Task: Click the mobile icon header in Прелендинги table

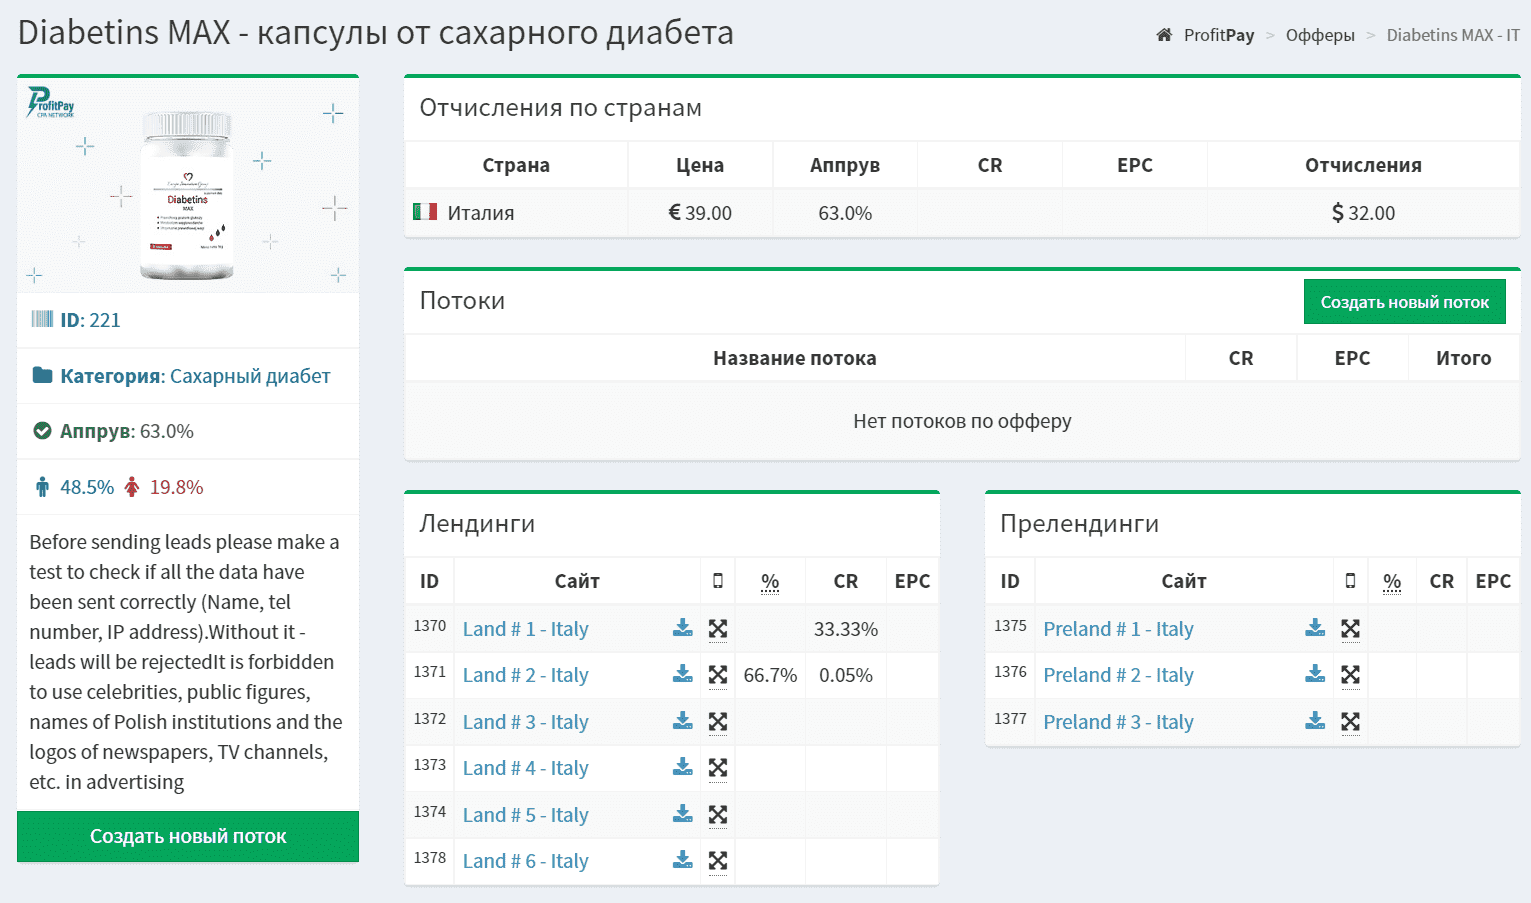Action: 1351,581
